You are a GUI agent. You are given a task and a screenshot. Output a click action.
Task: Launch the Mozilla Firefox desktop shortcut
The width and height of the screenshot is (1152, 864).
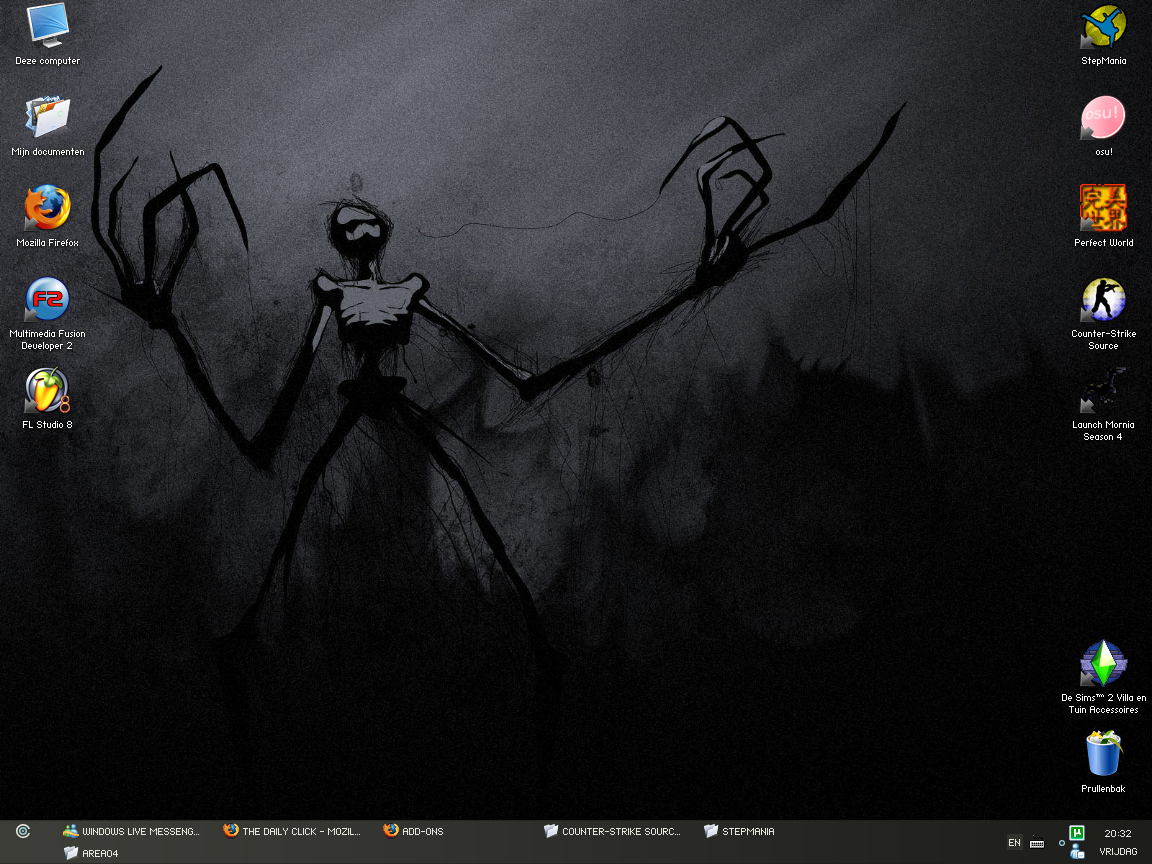48,217
